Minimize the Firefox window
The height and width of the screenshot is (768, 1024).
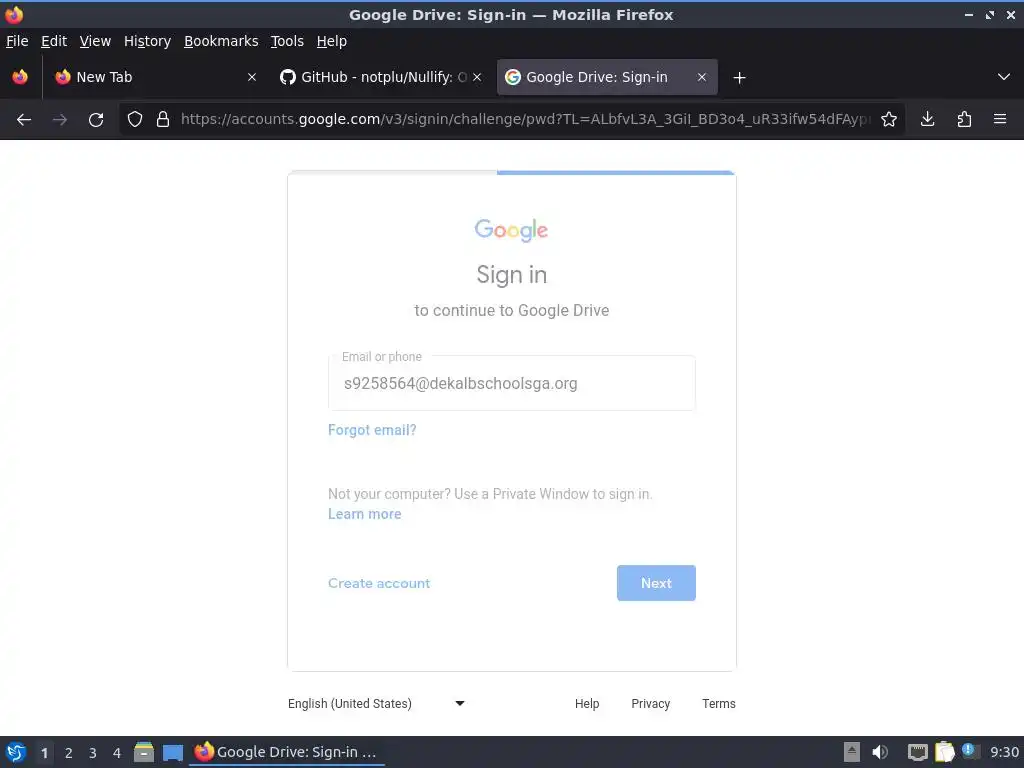[968, 14]
